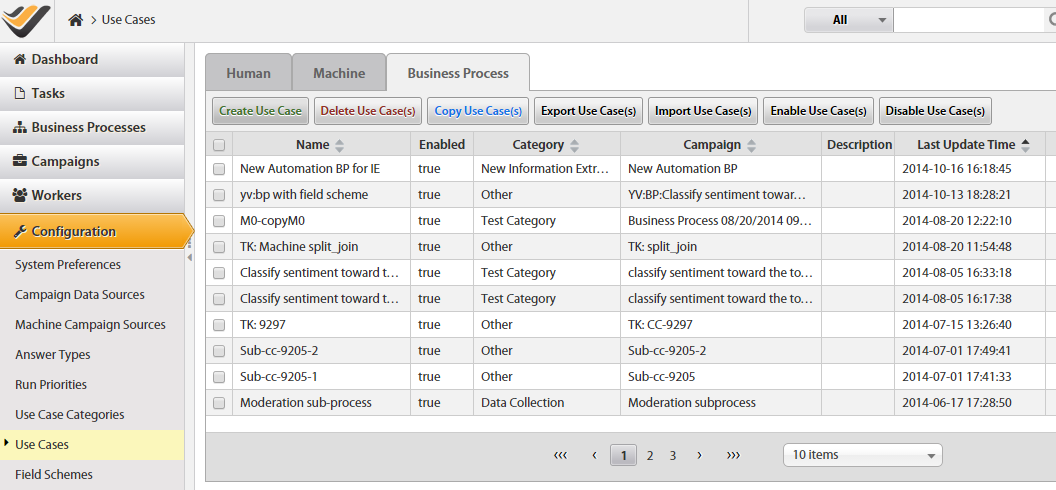Open Campaigns in the sidebar
Image resolution: width=1056 pixels, height=490 pixels.
[x=92, y=162]
